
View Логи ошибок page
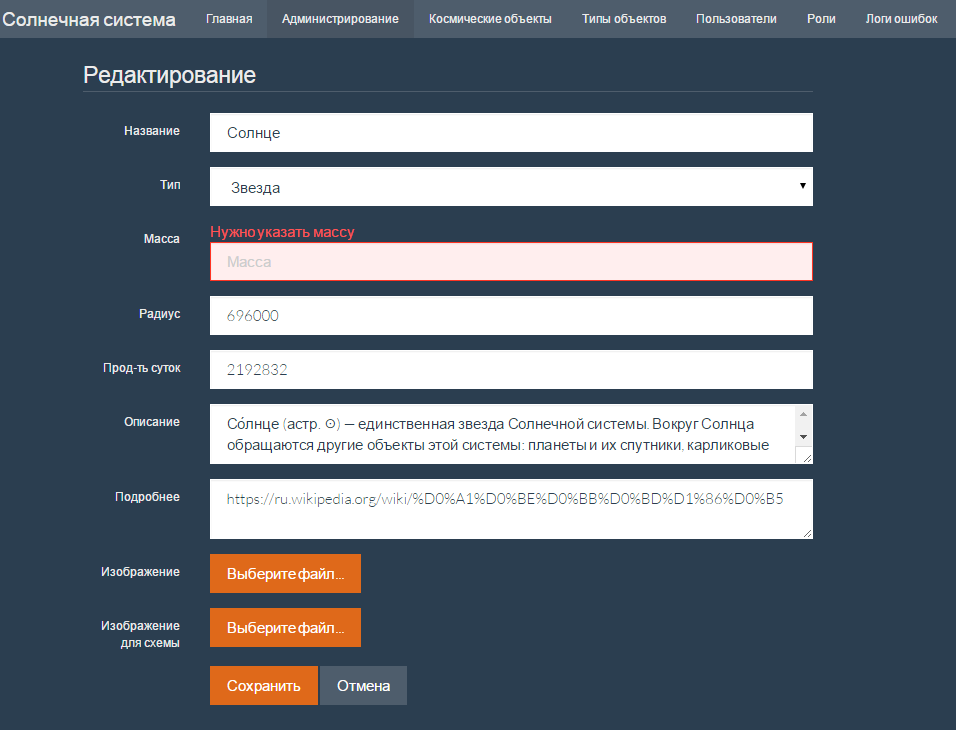click(x=901, y=19)
